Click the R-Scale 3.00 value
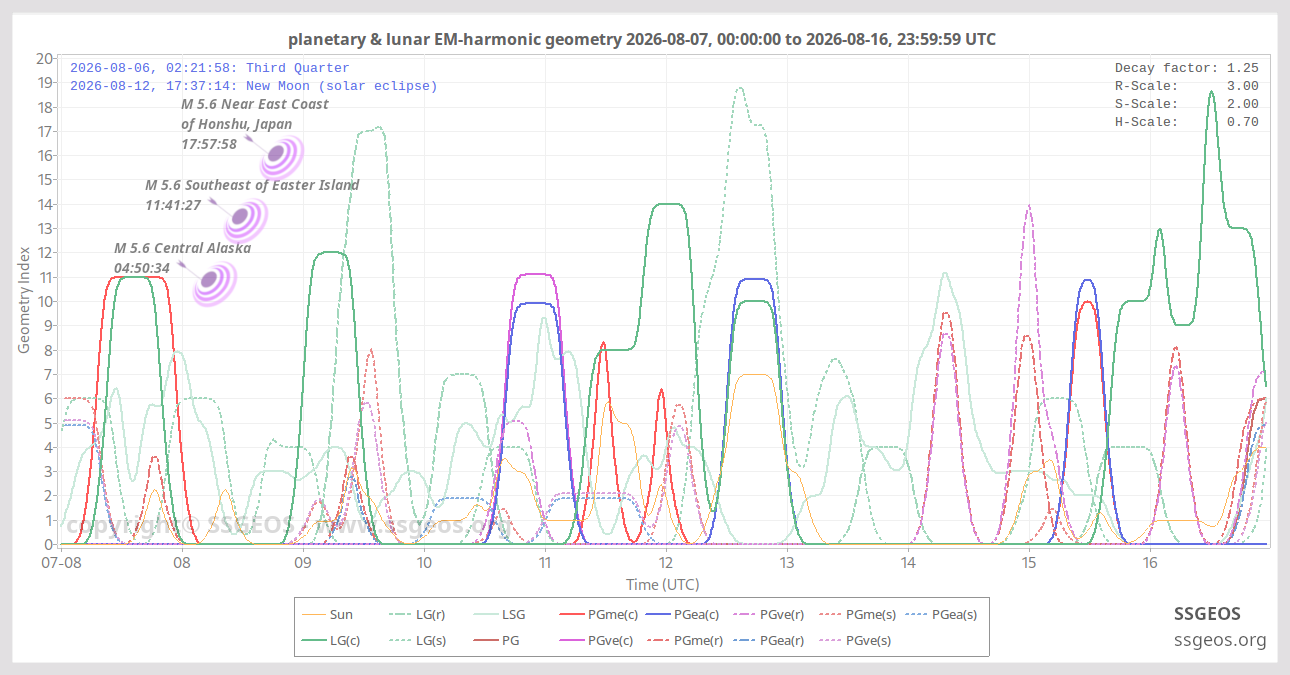This screenshot has width=1290, height=675. 1242,86
